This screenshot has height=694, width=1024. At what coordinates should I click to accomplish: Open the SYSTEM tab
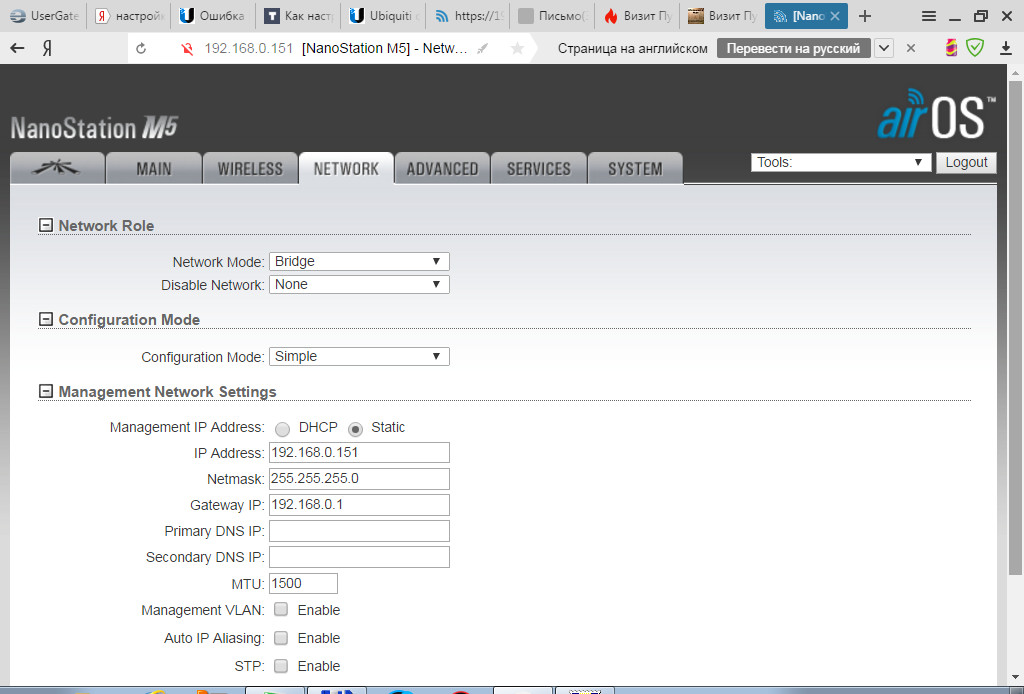tap(635, 168)
